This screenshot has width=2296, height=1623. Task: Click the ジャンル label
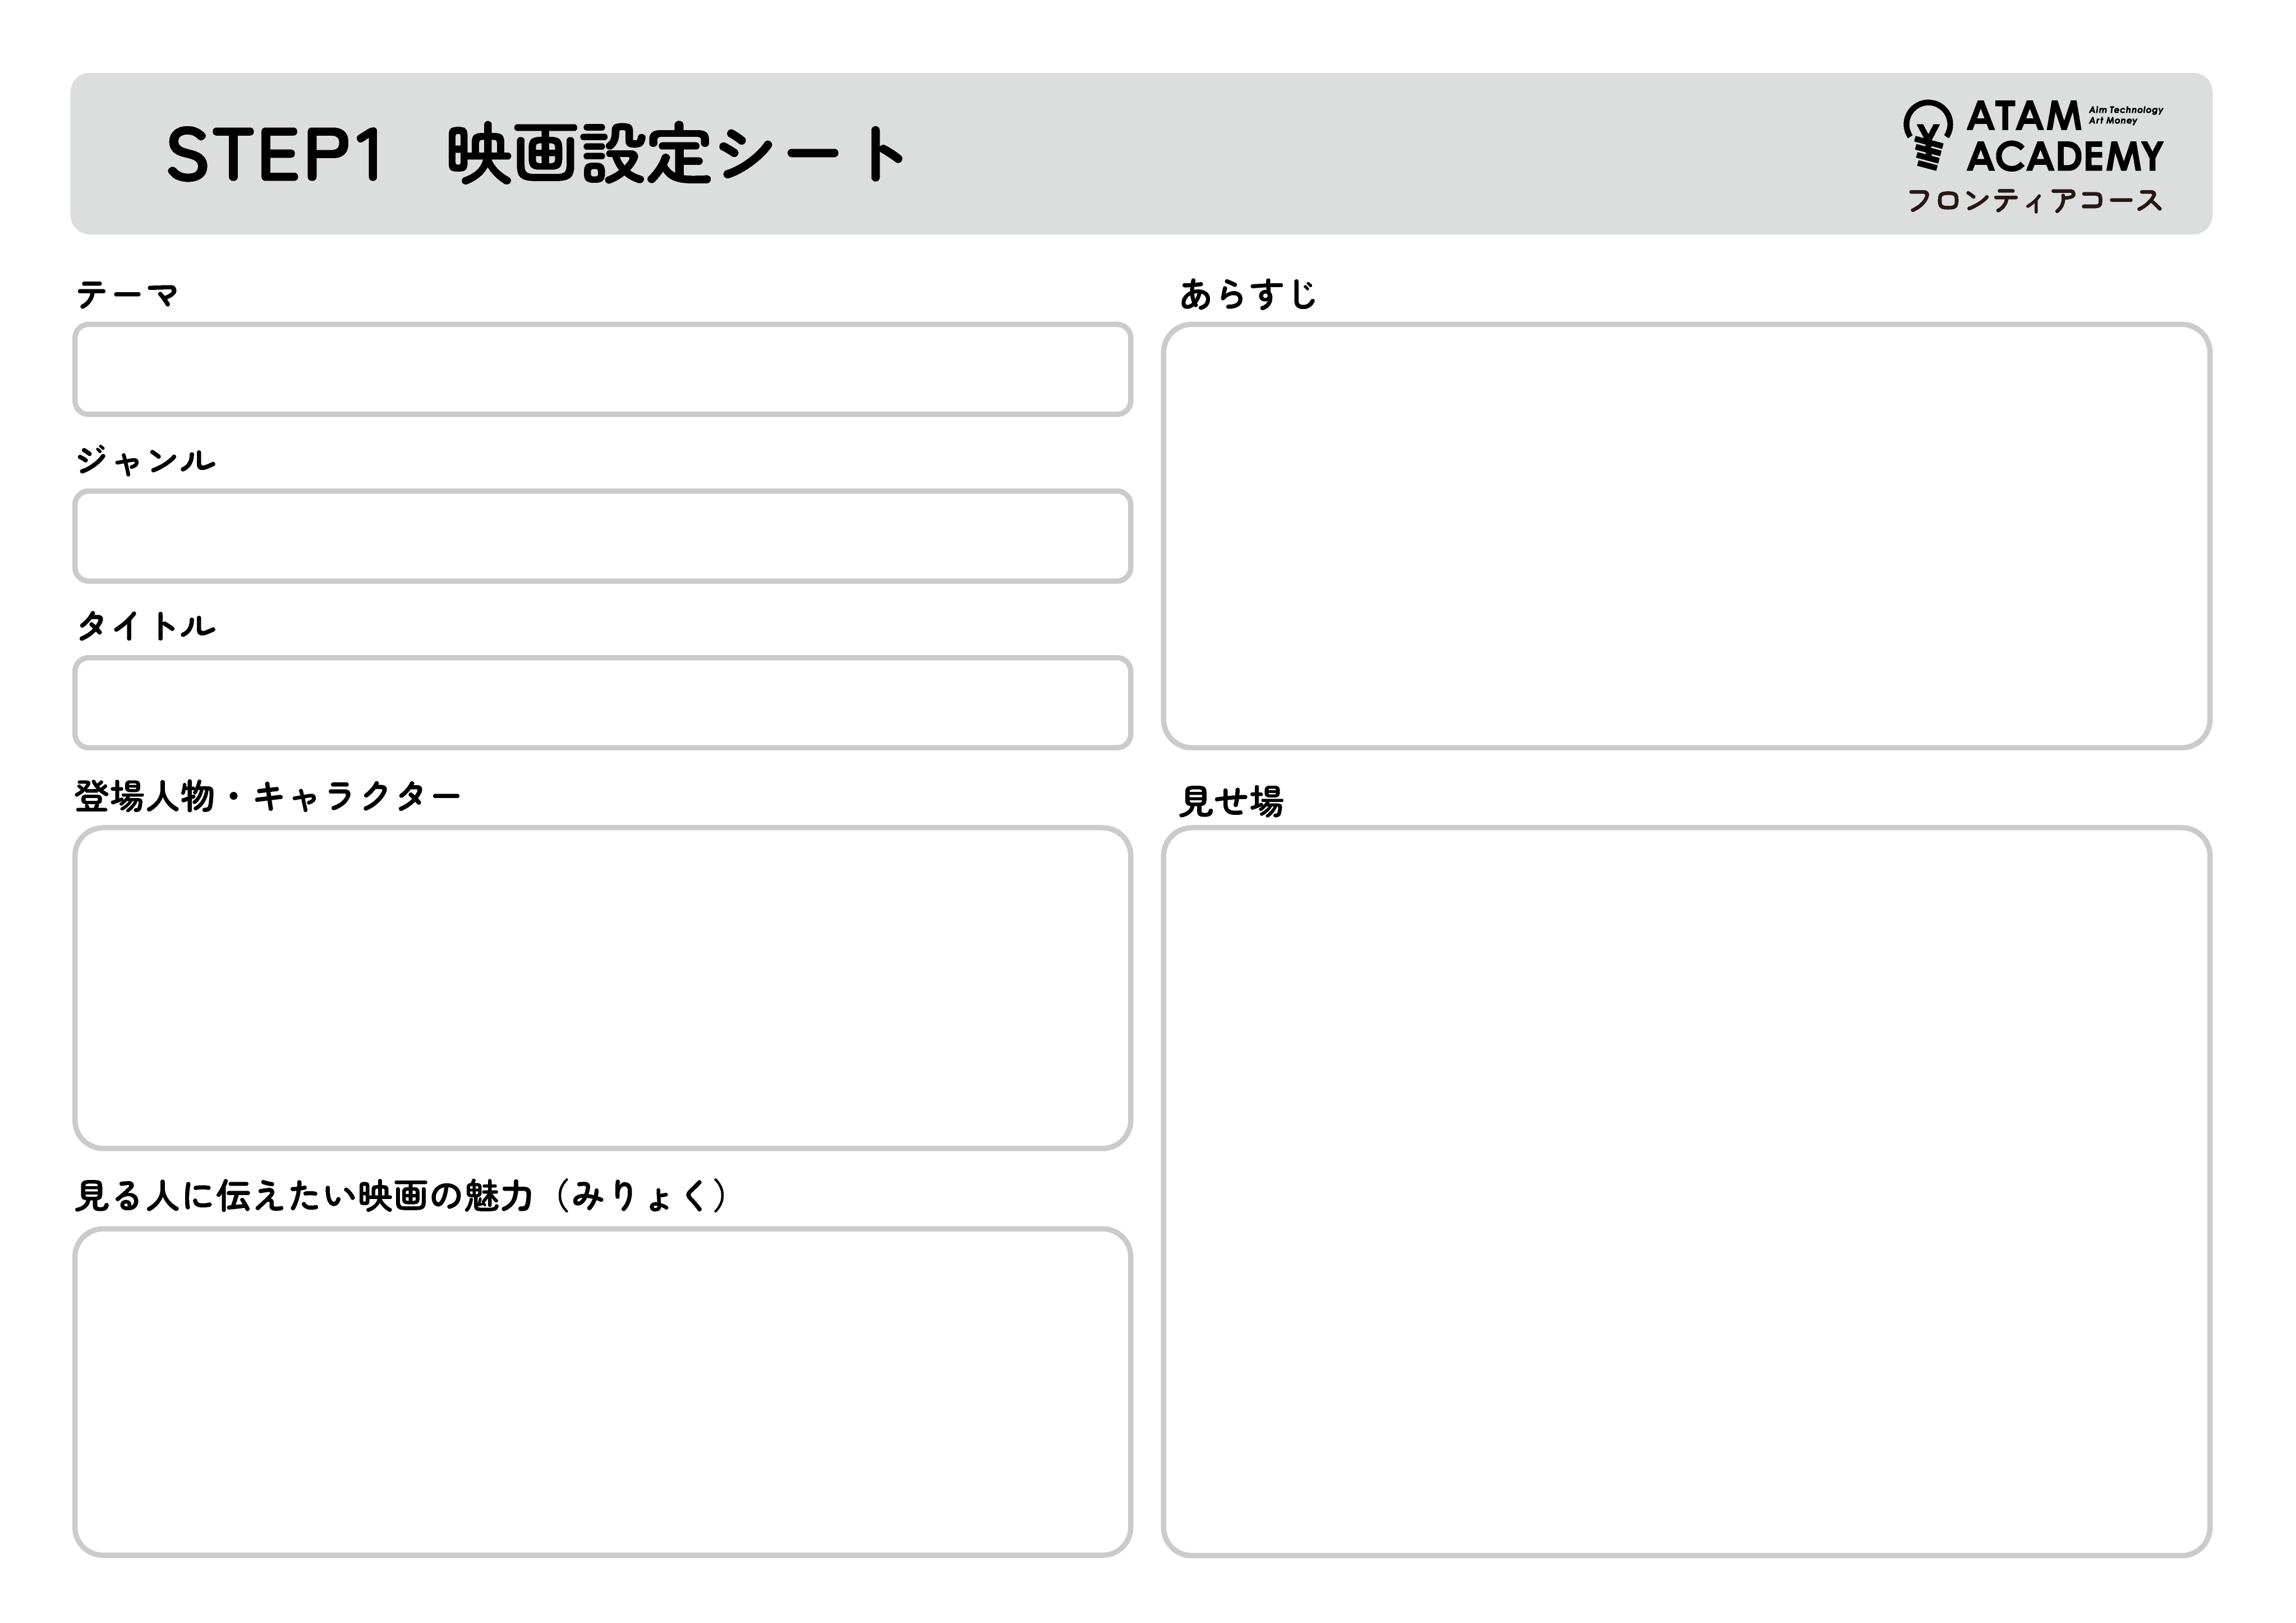[146, 460]
